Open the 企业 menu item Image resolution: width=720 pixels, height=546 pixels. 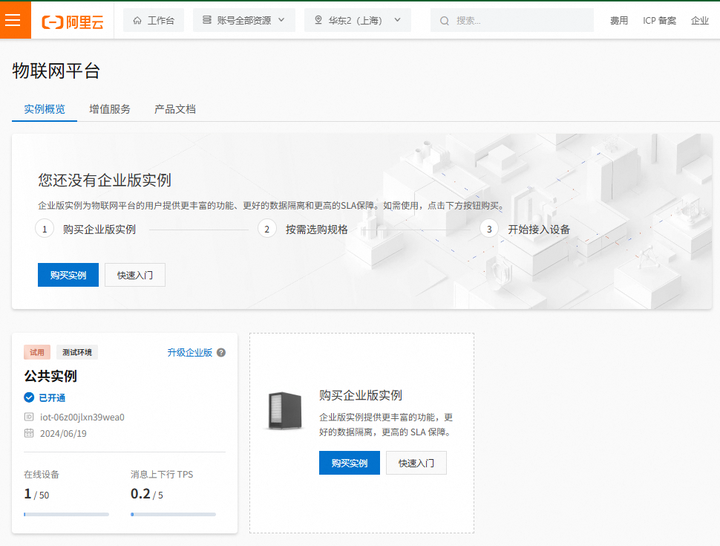click(x=700, y=21)
